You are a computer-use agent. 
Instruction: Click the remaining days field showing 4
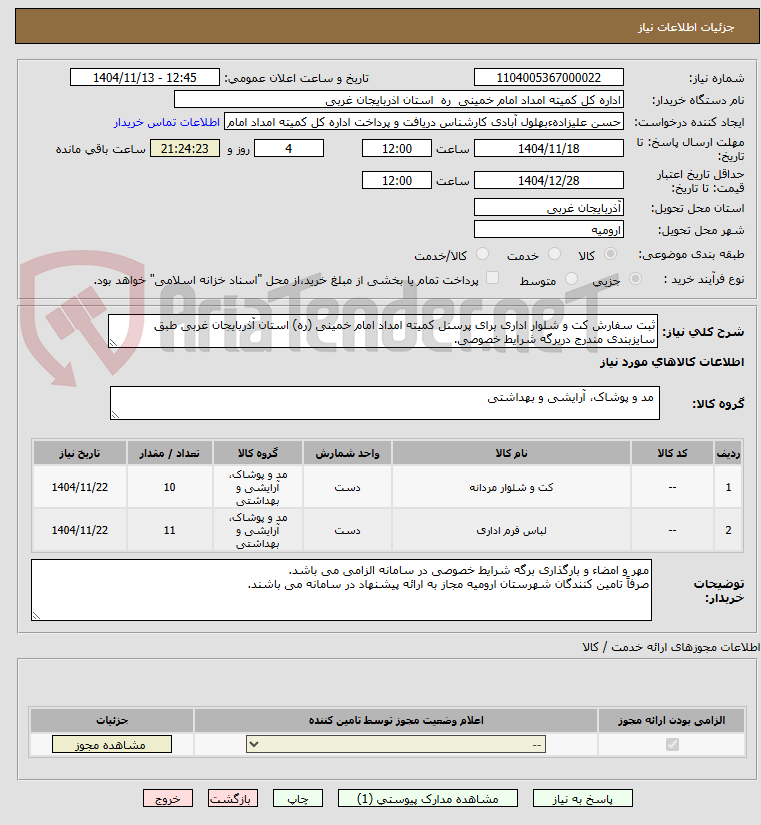point(289,148)
